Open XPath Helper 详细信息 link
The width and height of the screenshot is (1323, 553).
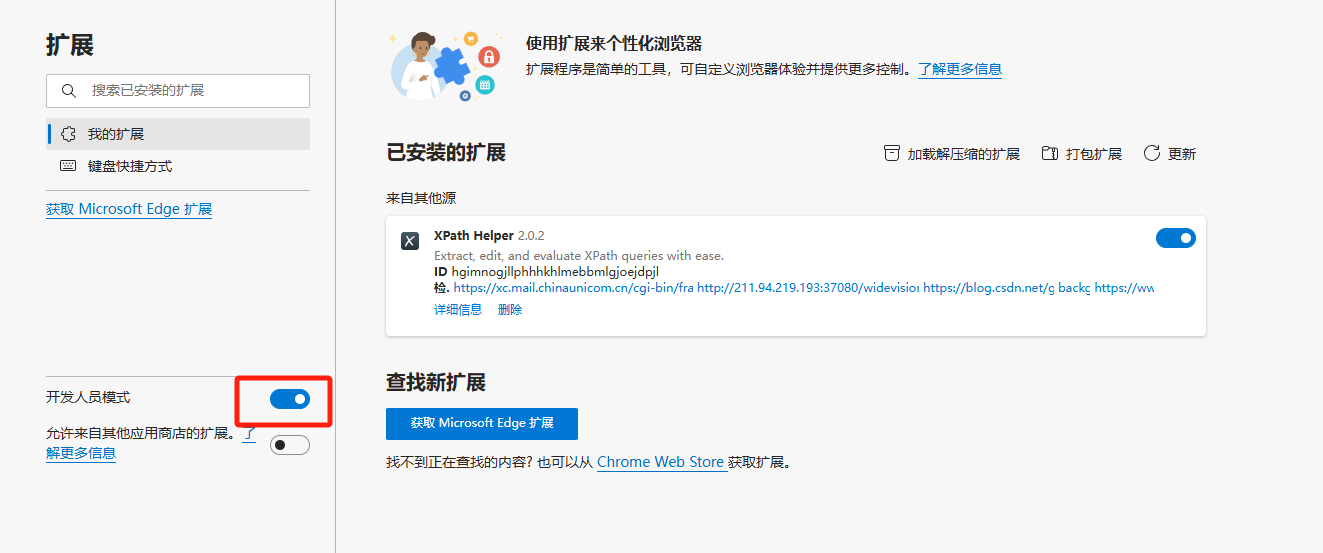[458, 310]
